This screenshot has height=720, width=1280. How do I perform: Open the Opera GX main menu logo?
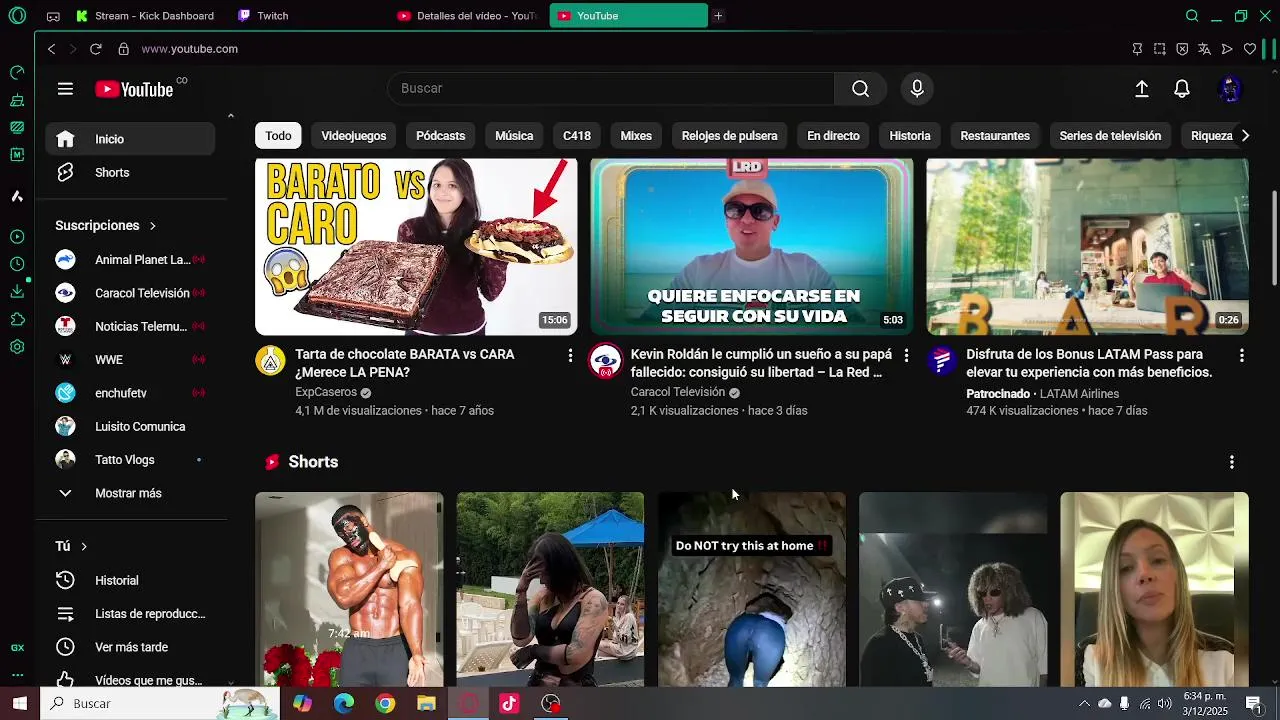pos(17,16)
